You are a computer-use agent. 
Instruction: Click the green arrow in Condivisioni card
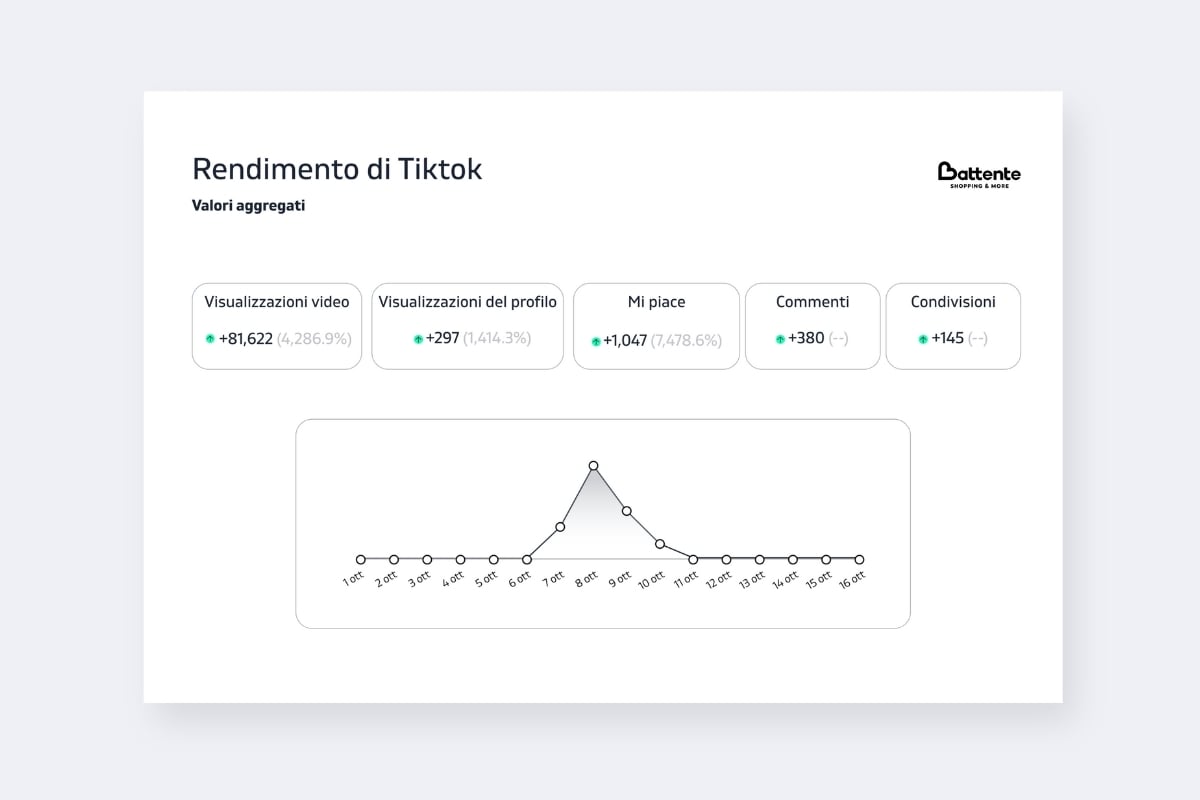tap(923, 339)
